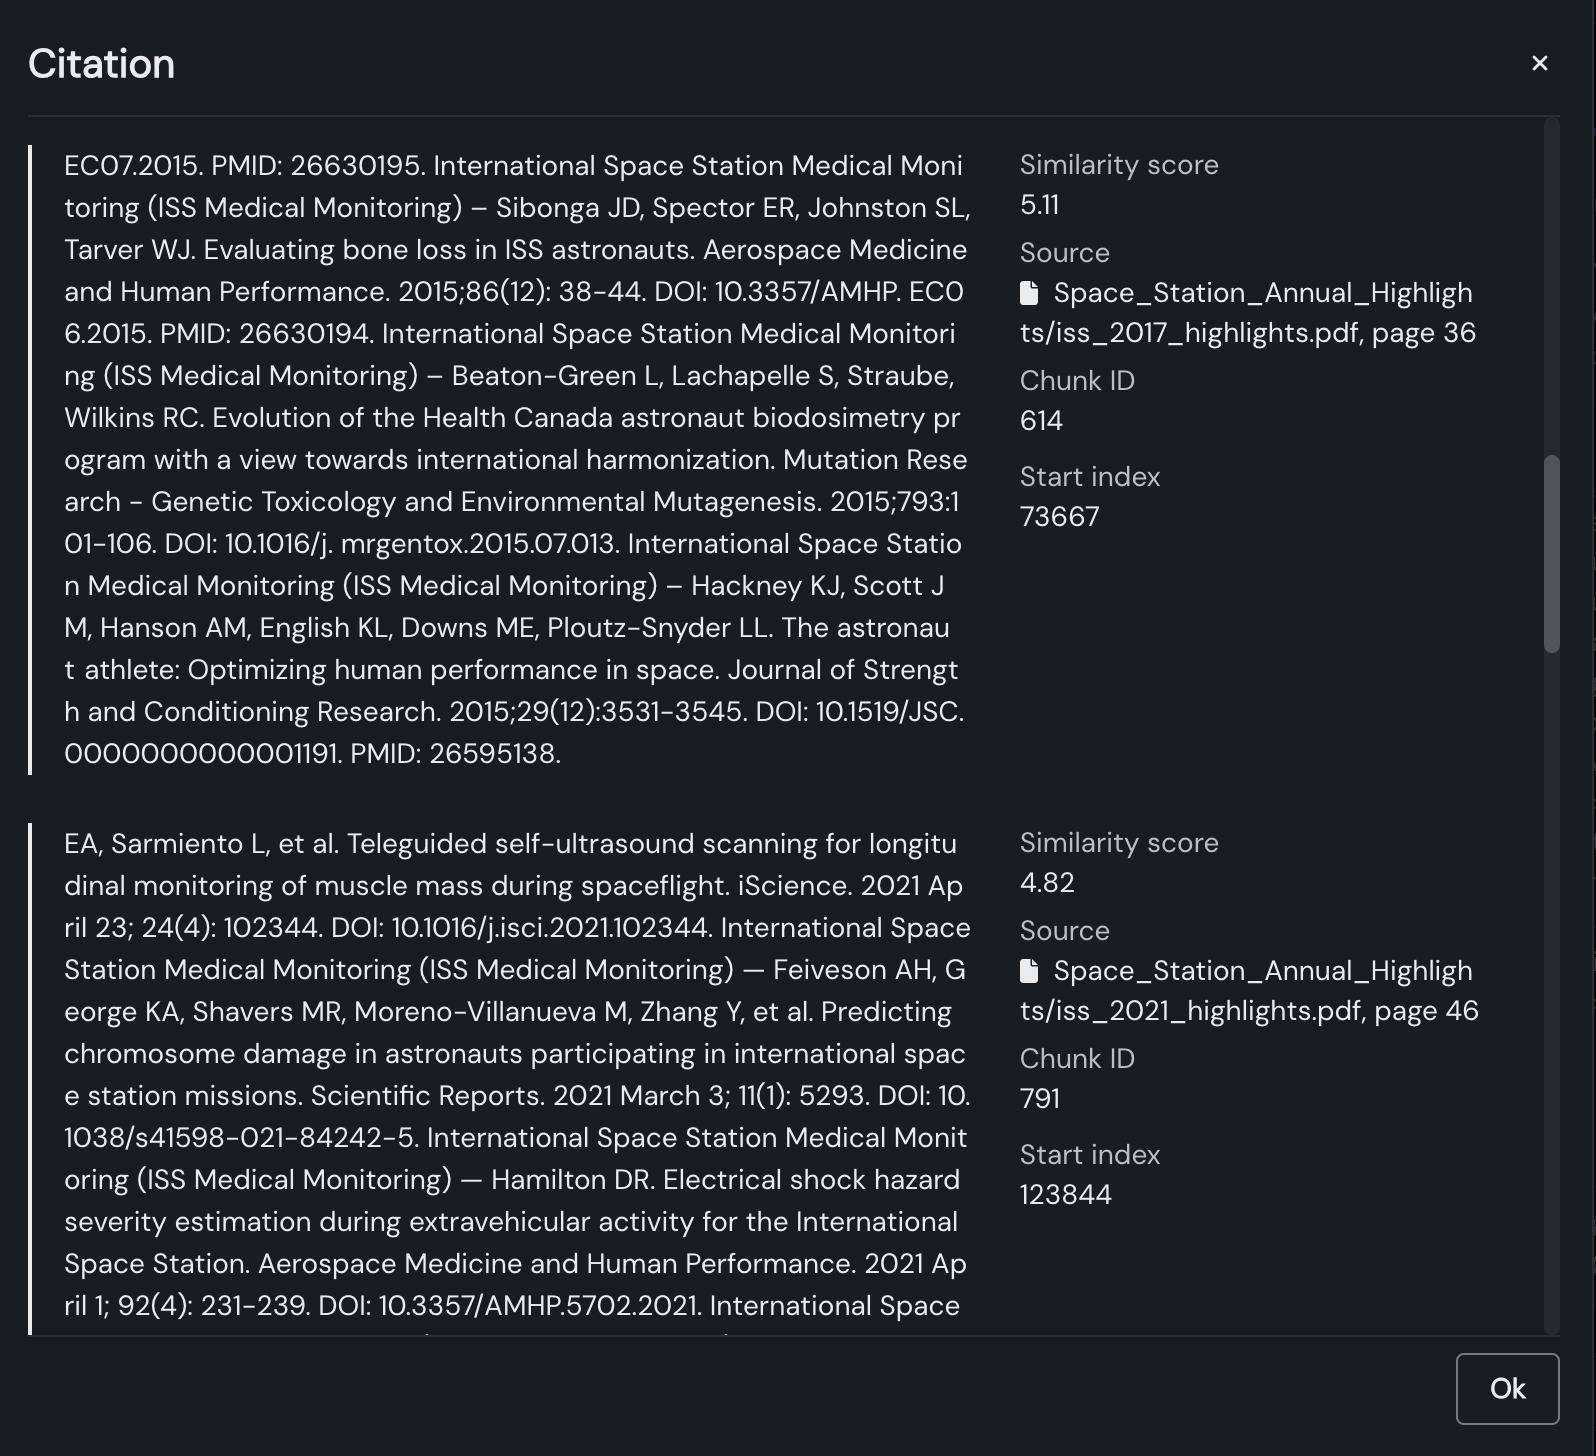Click the Chunk ID label above 614
1596x1456 pixels.
(x=1077, y=381)
